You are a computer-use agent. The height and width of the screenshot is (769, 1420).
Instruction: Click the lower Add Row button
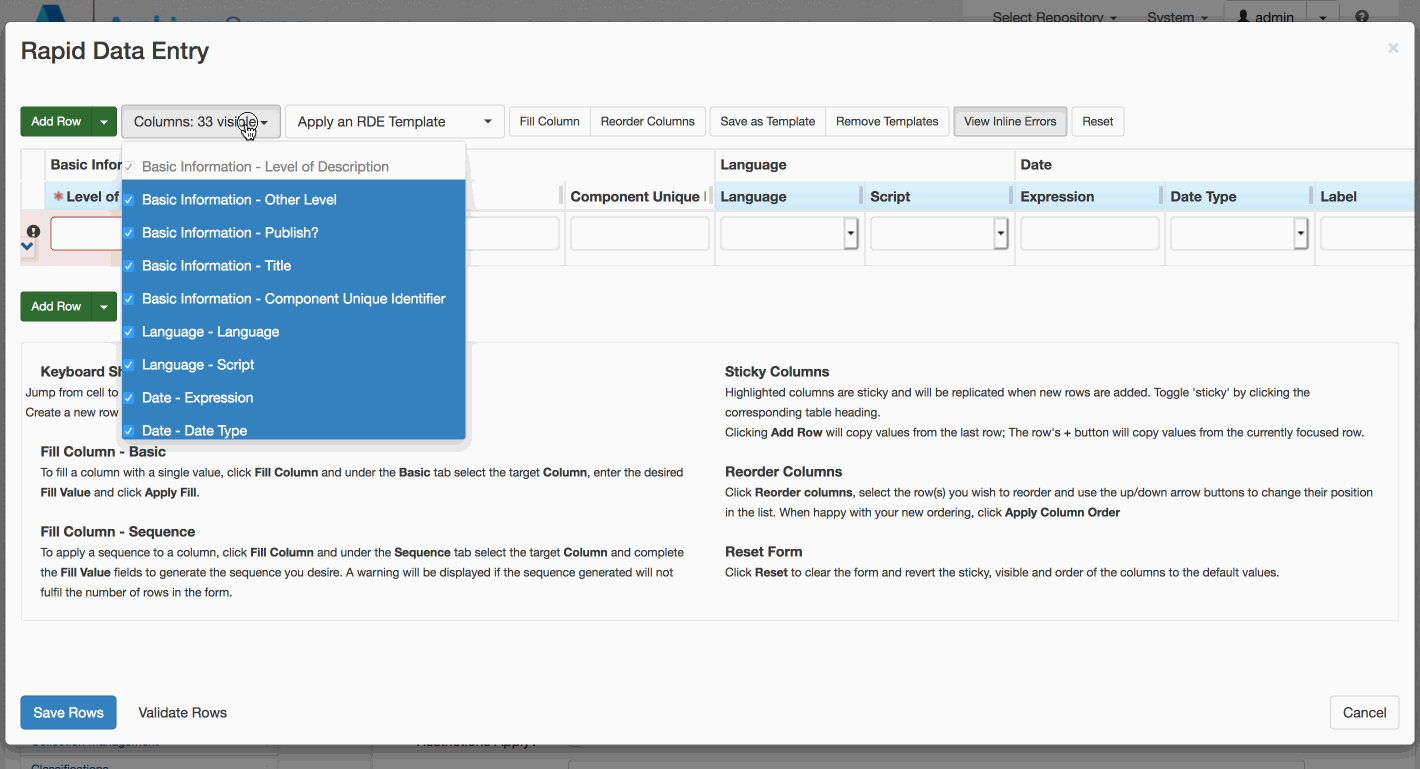tap(56, 307)
